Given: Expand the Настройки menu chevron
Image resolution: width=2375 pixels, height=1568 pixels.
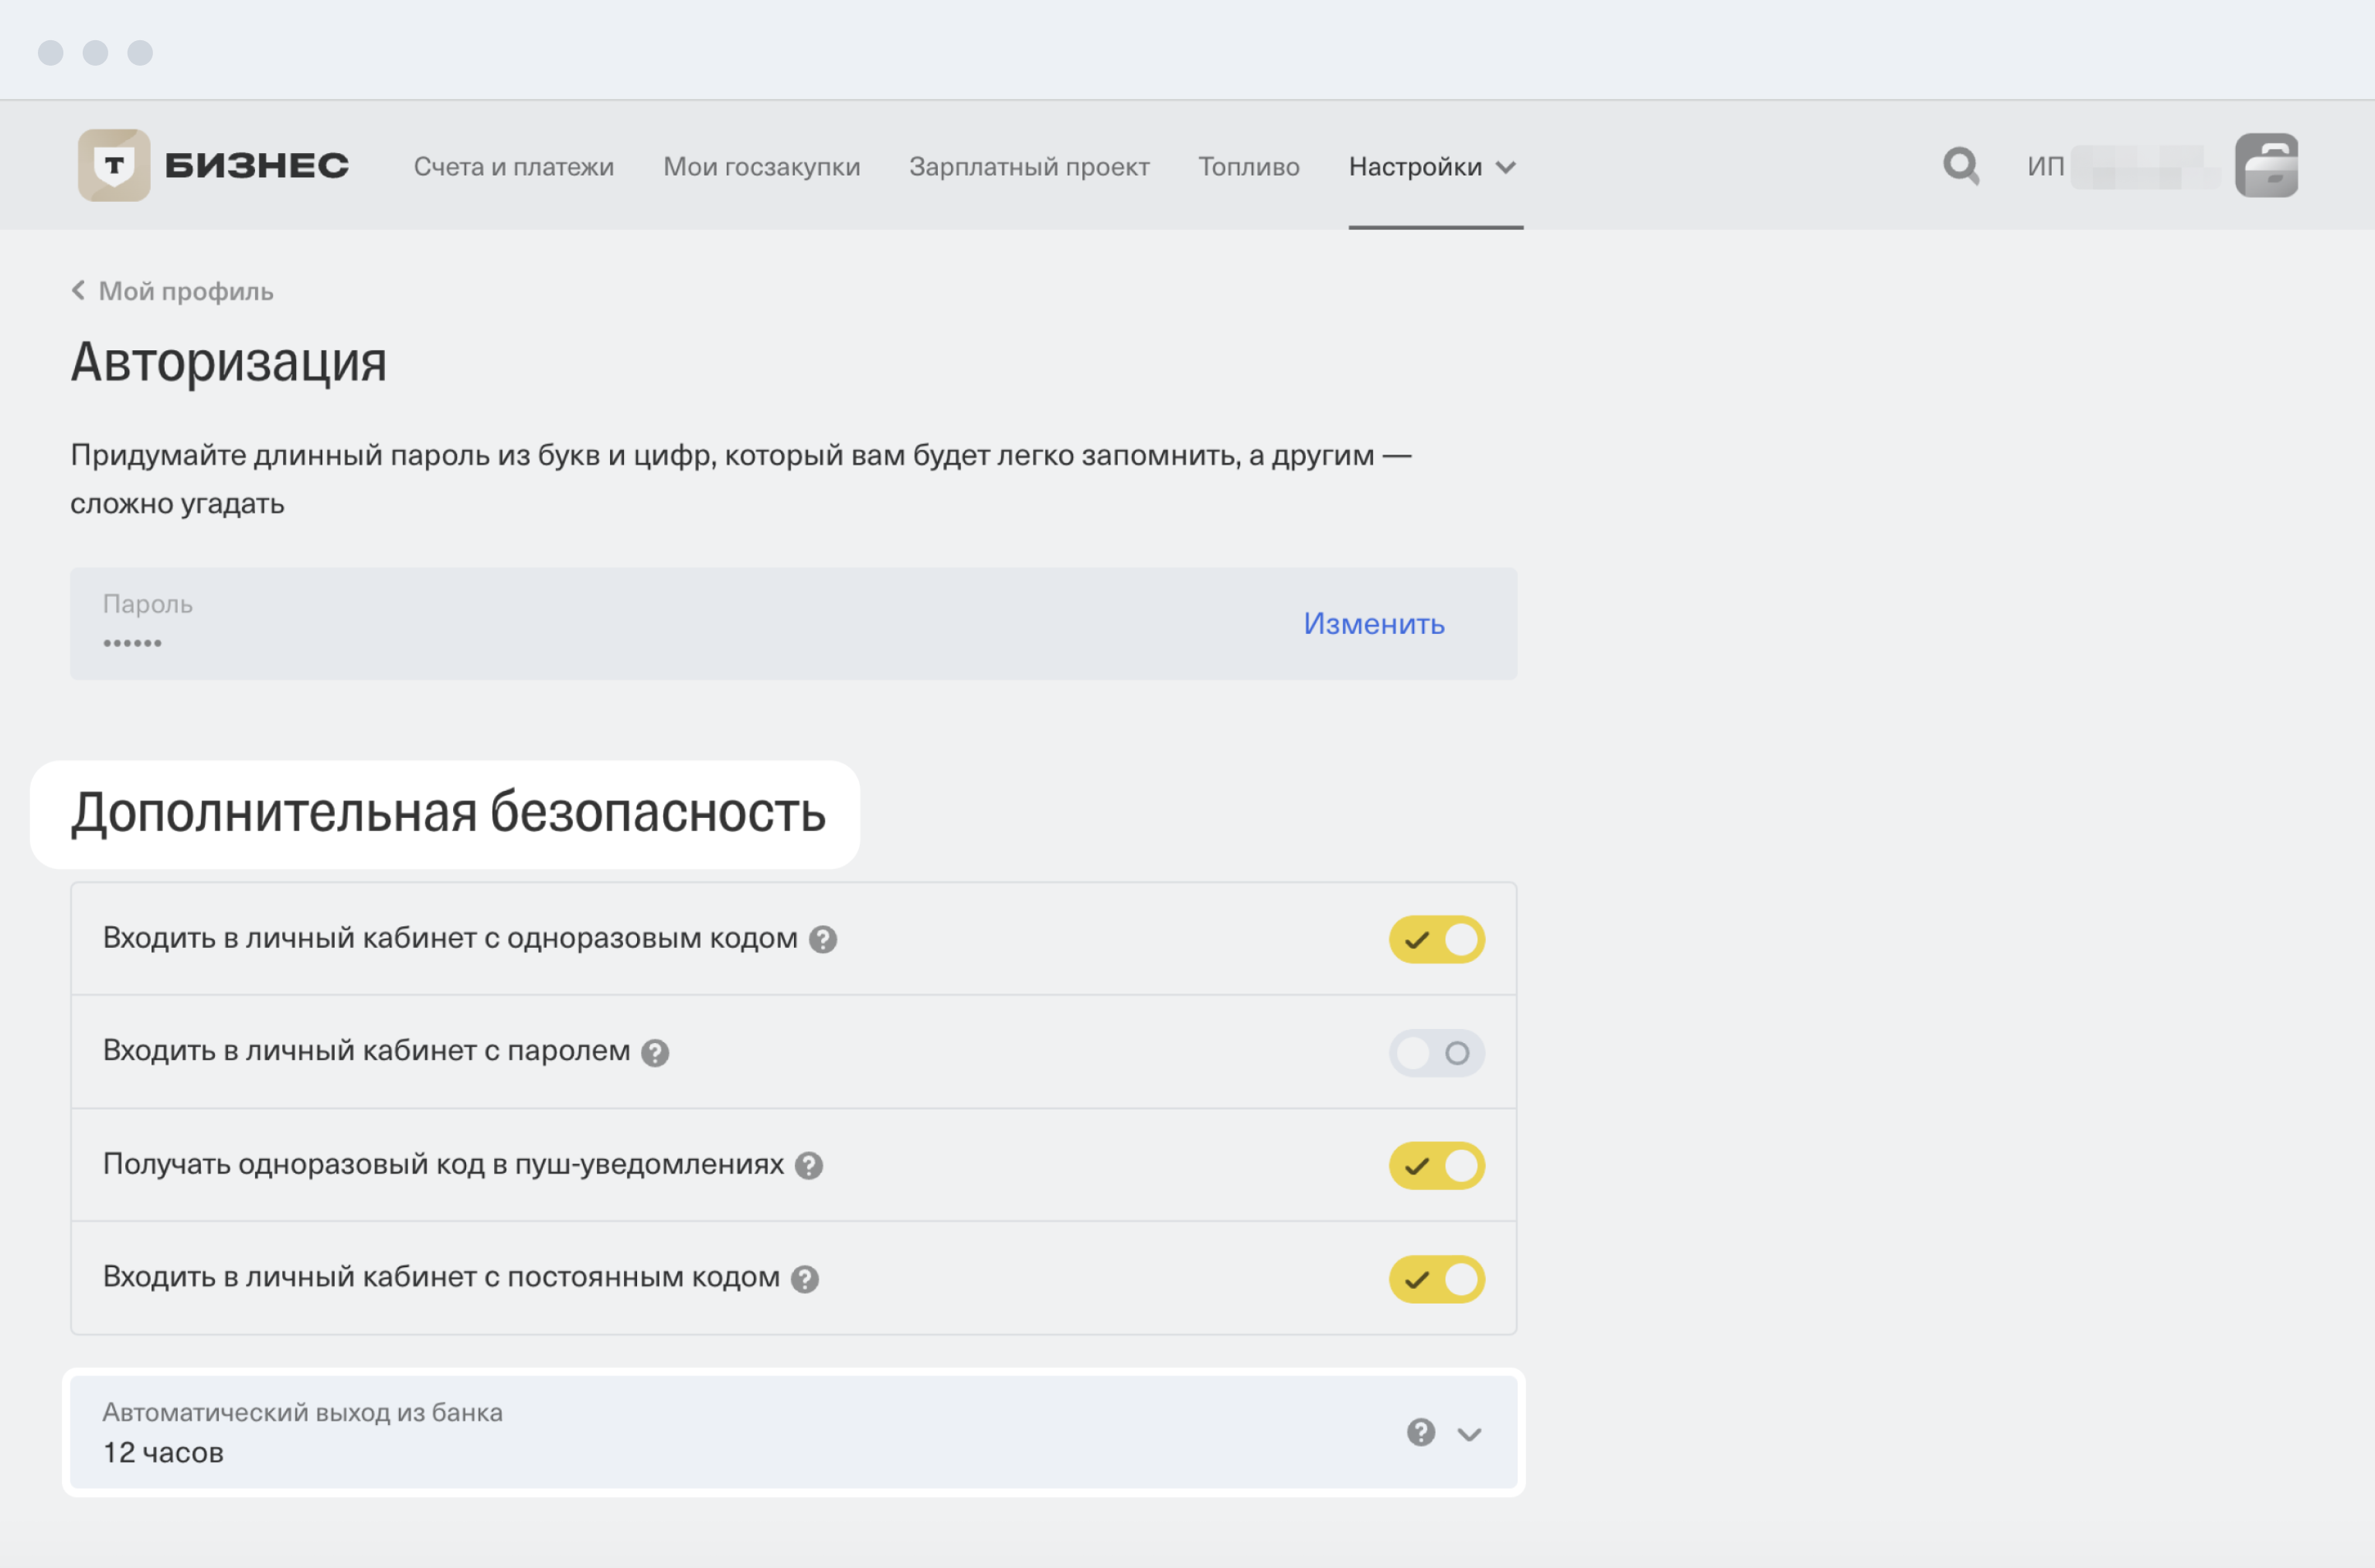Looking at the screenshot, I should (x=1505, y=167).
